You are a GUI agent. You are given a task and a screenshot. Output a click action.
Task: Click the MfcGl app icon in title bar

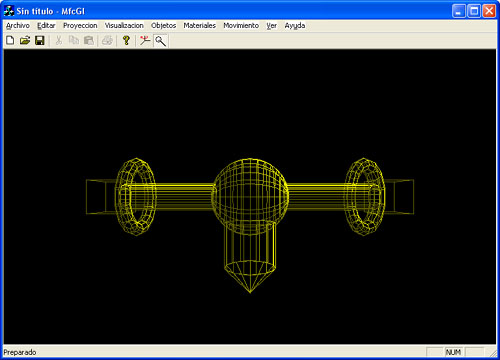[x=9, y=11]
